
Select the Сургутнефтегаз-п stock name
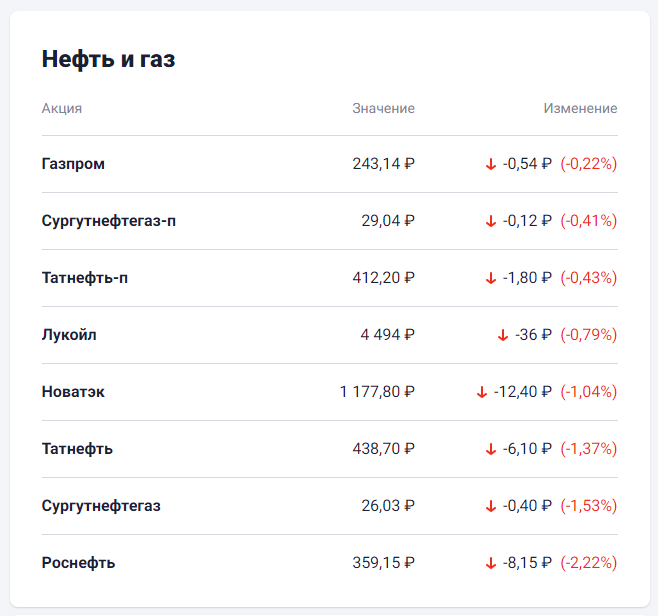(x=109, y=221)
